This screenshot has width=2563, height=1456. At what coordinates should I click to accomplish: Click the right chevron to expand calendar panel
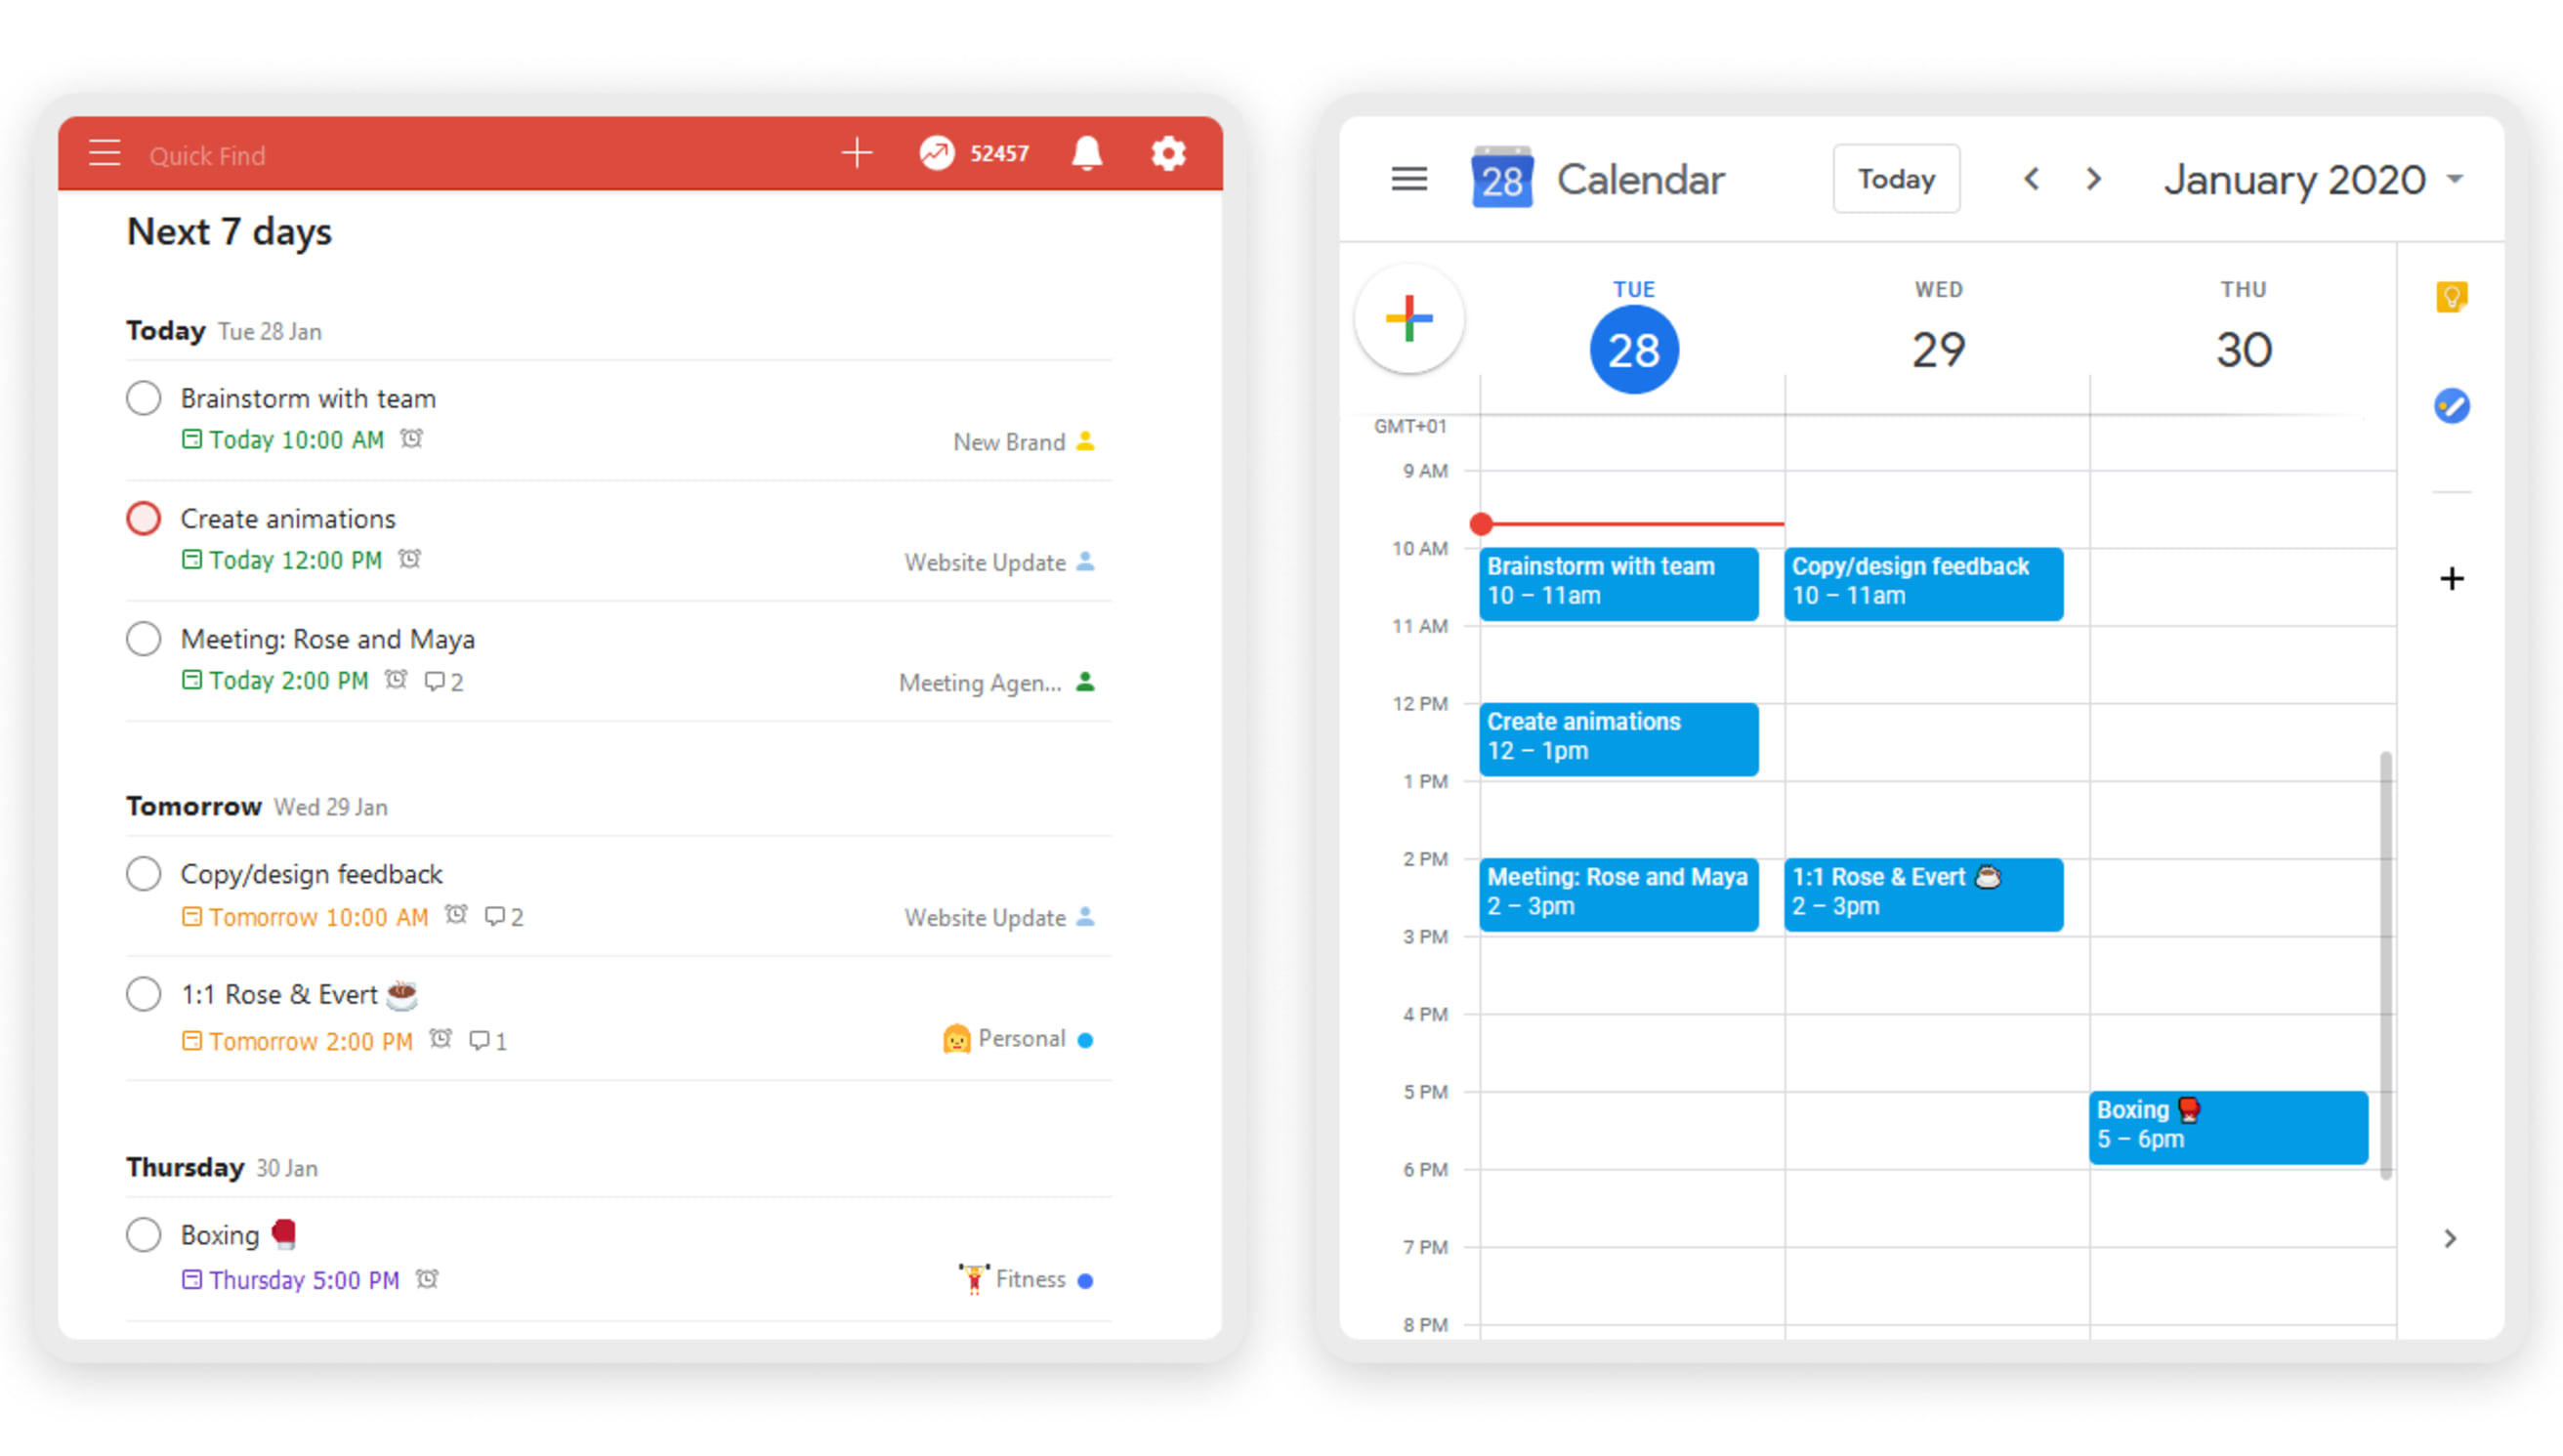(x=2451, y=1237)
